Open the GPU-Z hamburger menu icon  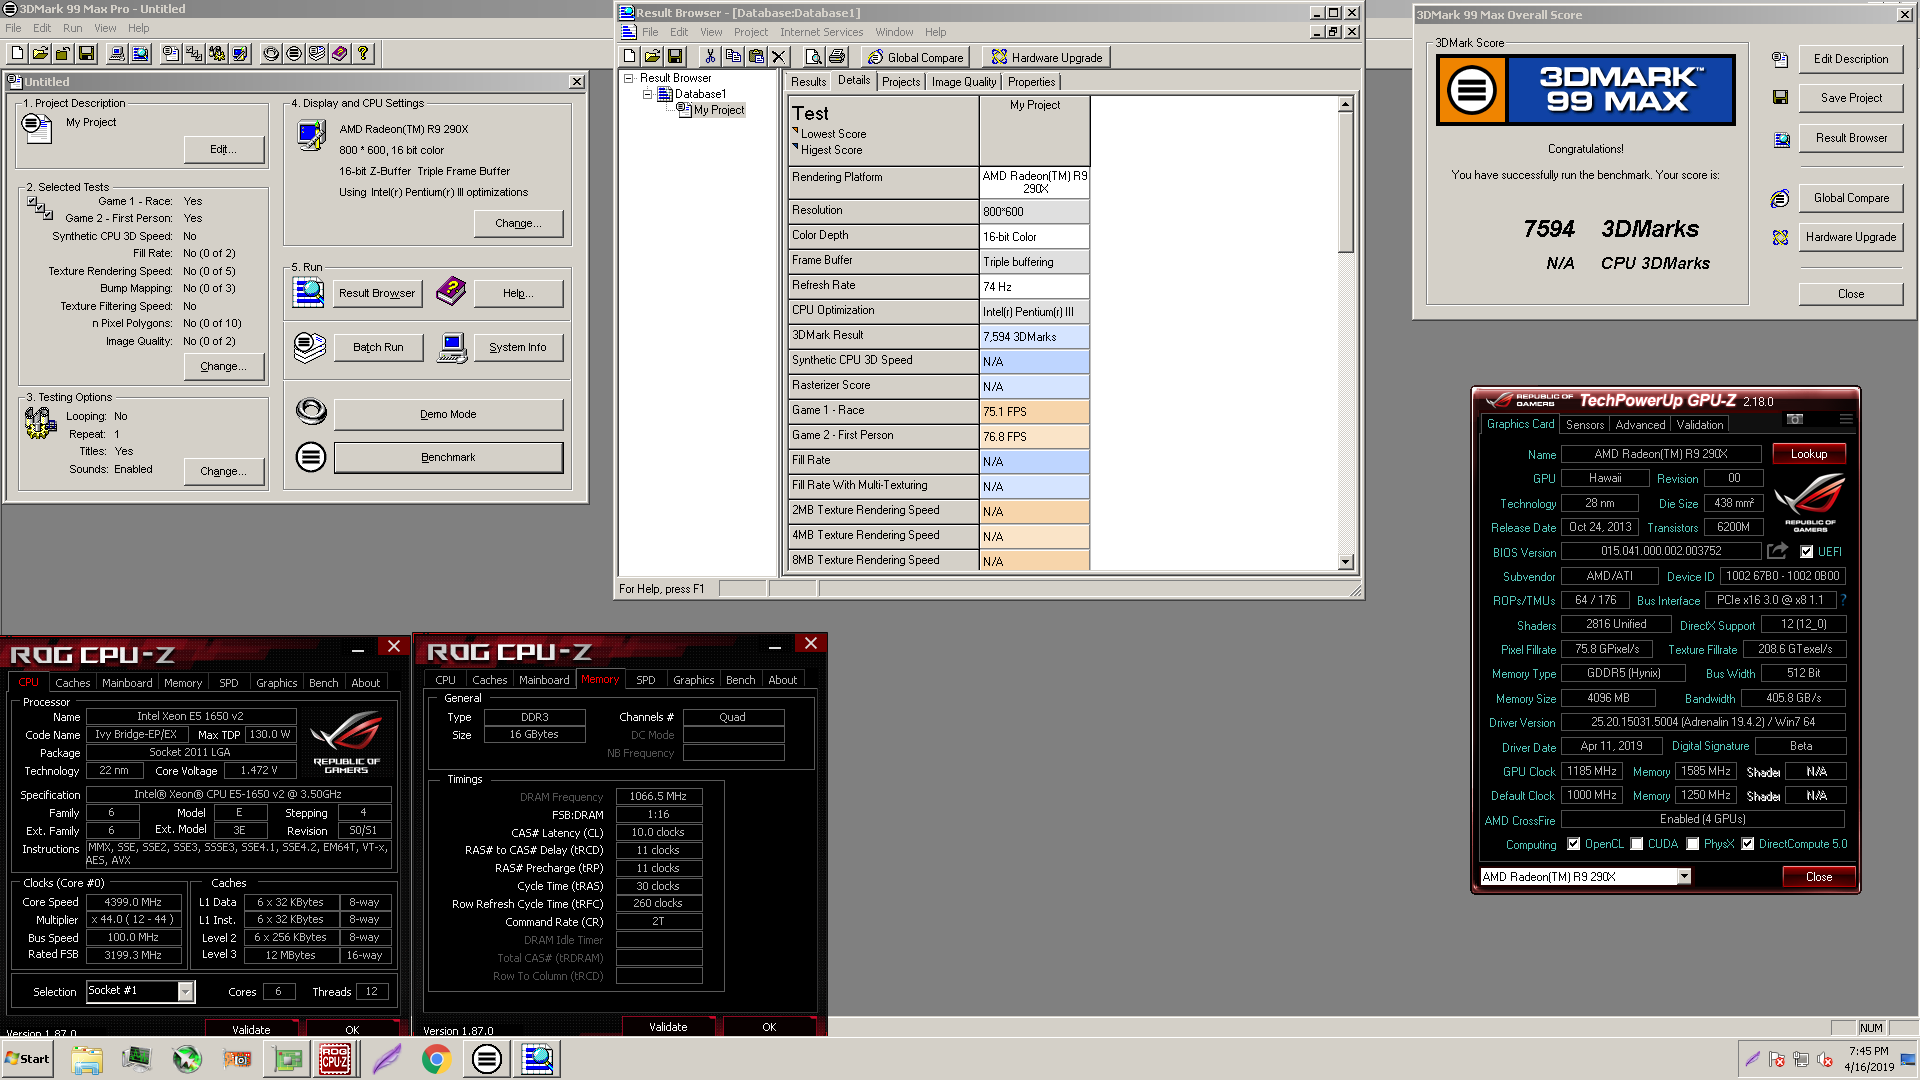[1846, 419]
